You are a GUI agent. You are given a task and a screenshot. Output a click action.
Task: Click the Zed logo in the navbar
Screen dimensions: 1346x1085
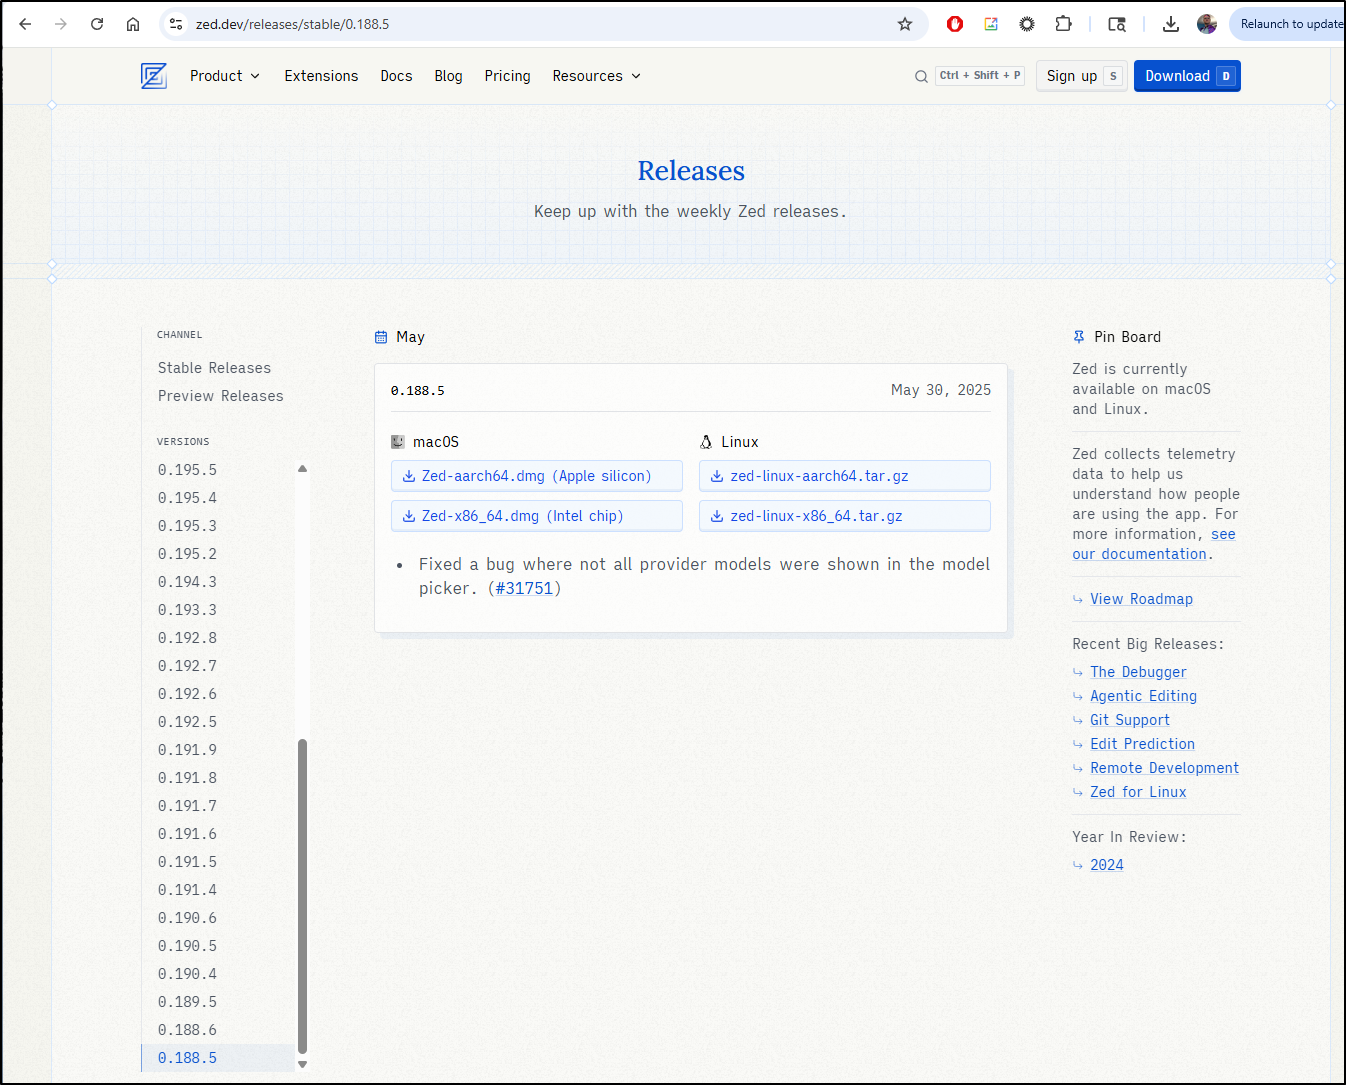(x=154, y=76)
